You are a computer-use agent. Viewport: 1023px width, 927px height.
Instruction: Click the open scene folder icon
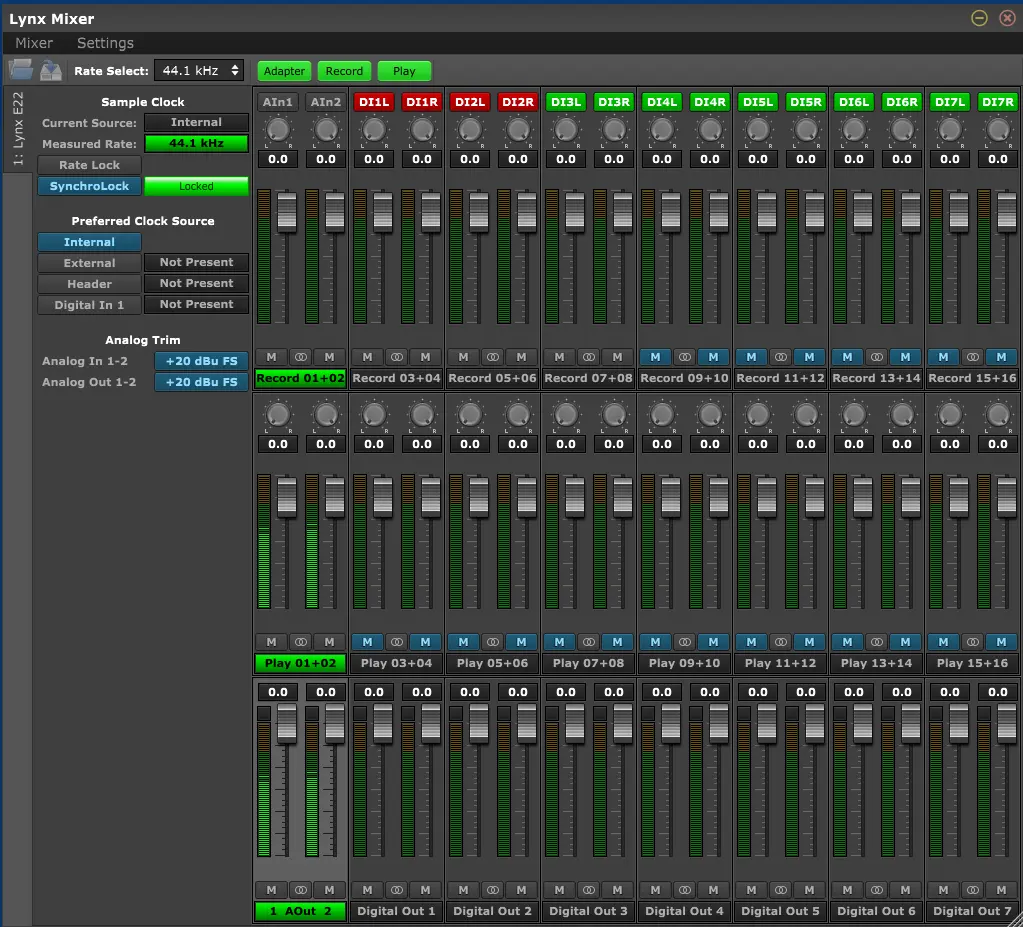click(20, 70)
